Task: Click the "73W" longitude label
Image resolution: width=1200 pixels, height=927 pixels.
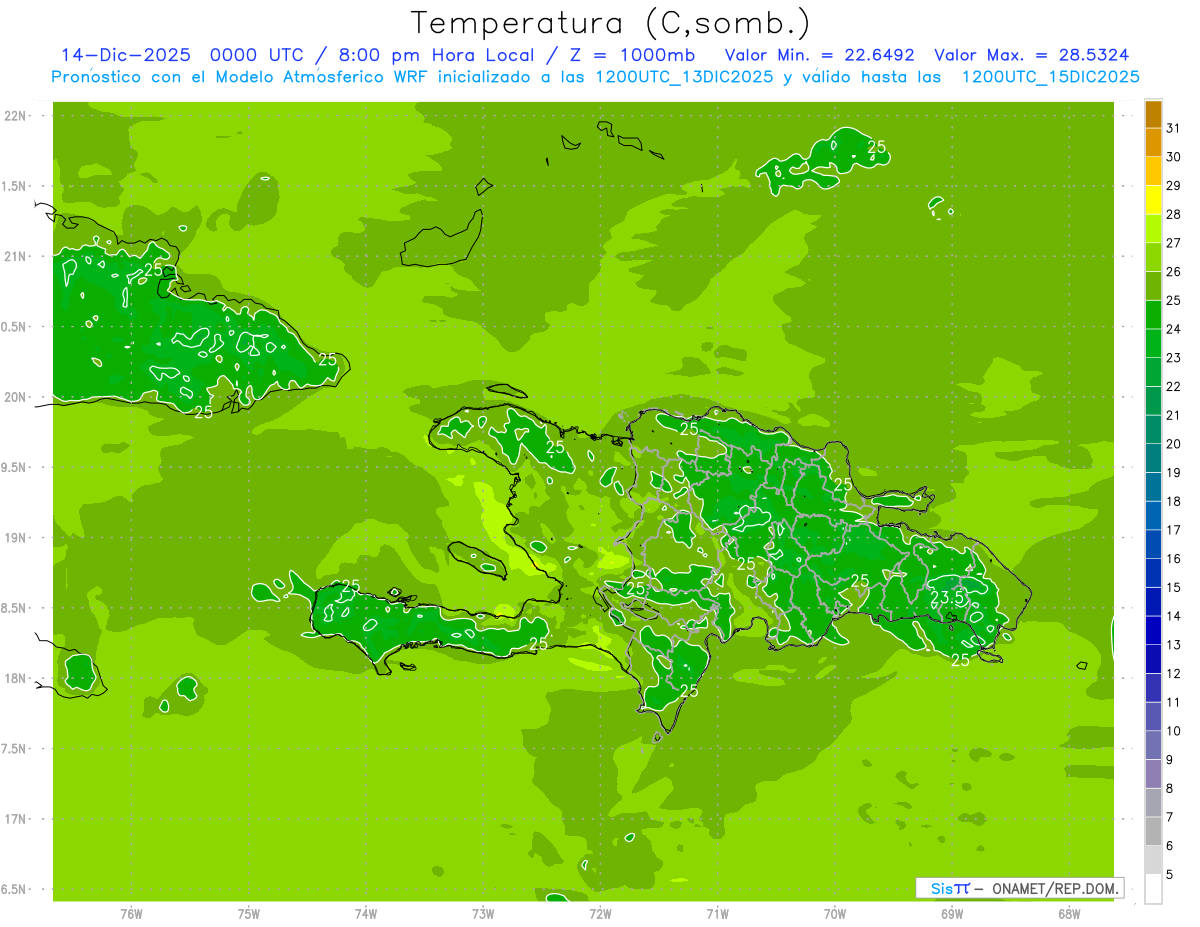Action: (483, 913)
